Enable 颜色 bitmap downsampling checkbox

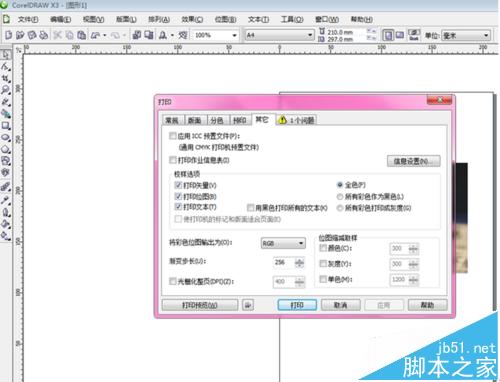pos(323,248)
